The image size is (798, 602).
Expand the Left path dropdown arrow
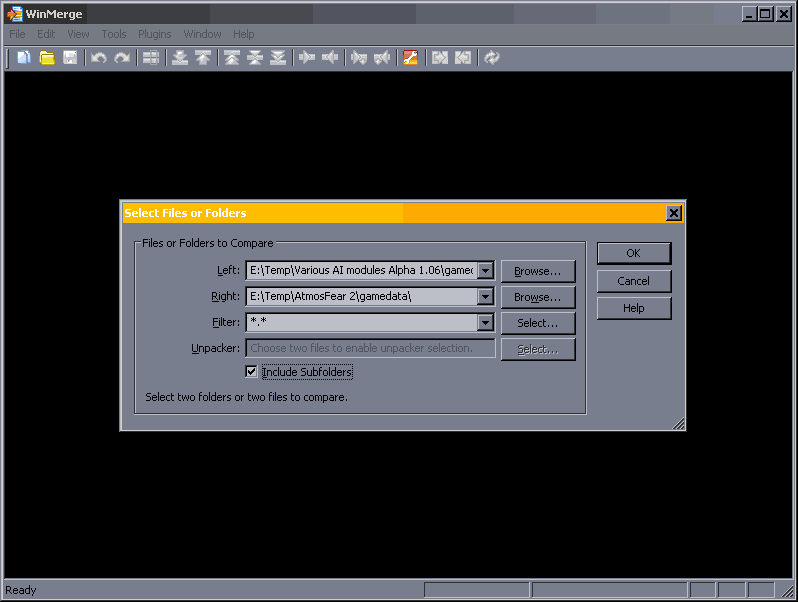click(486, 270)
